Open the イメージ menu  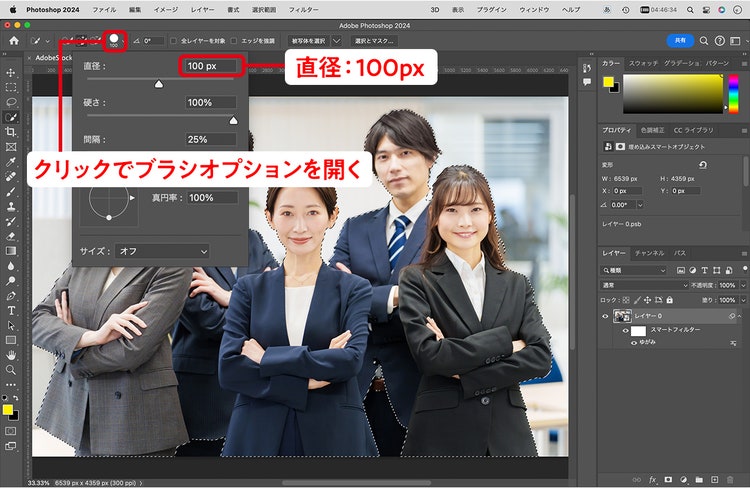165,10
